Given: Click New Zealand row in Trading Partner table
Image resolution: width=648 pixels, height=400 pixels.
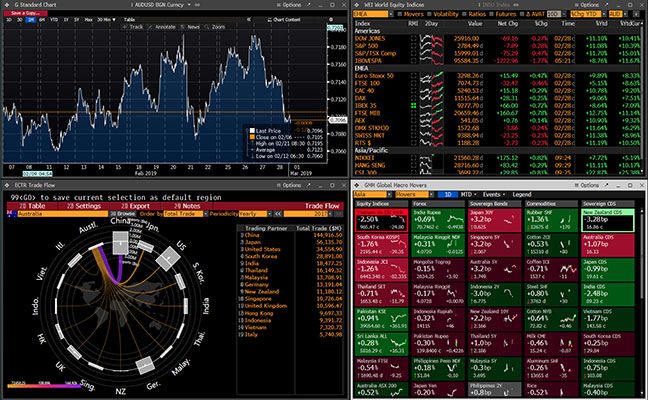Looking at the screenshot, I should [291, 291].
